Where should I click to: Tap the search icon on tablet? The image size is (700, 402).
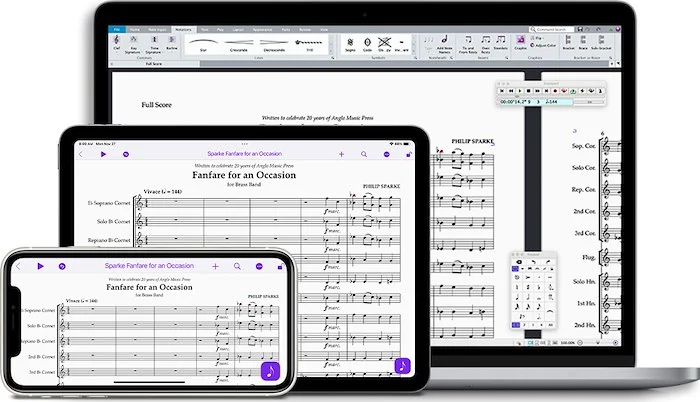364,154
